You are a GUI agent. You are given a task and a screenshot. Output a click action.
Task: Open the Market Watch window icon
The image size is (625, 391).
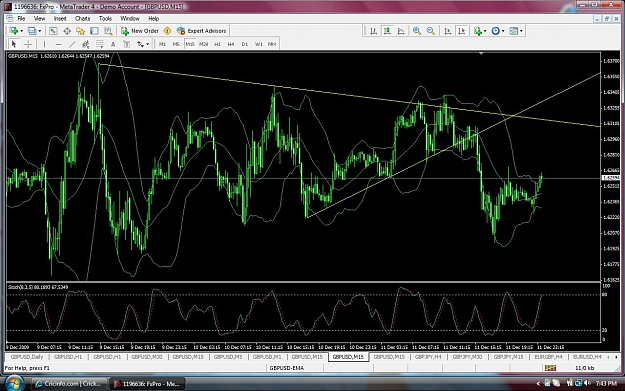pos(53,31)
